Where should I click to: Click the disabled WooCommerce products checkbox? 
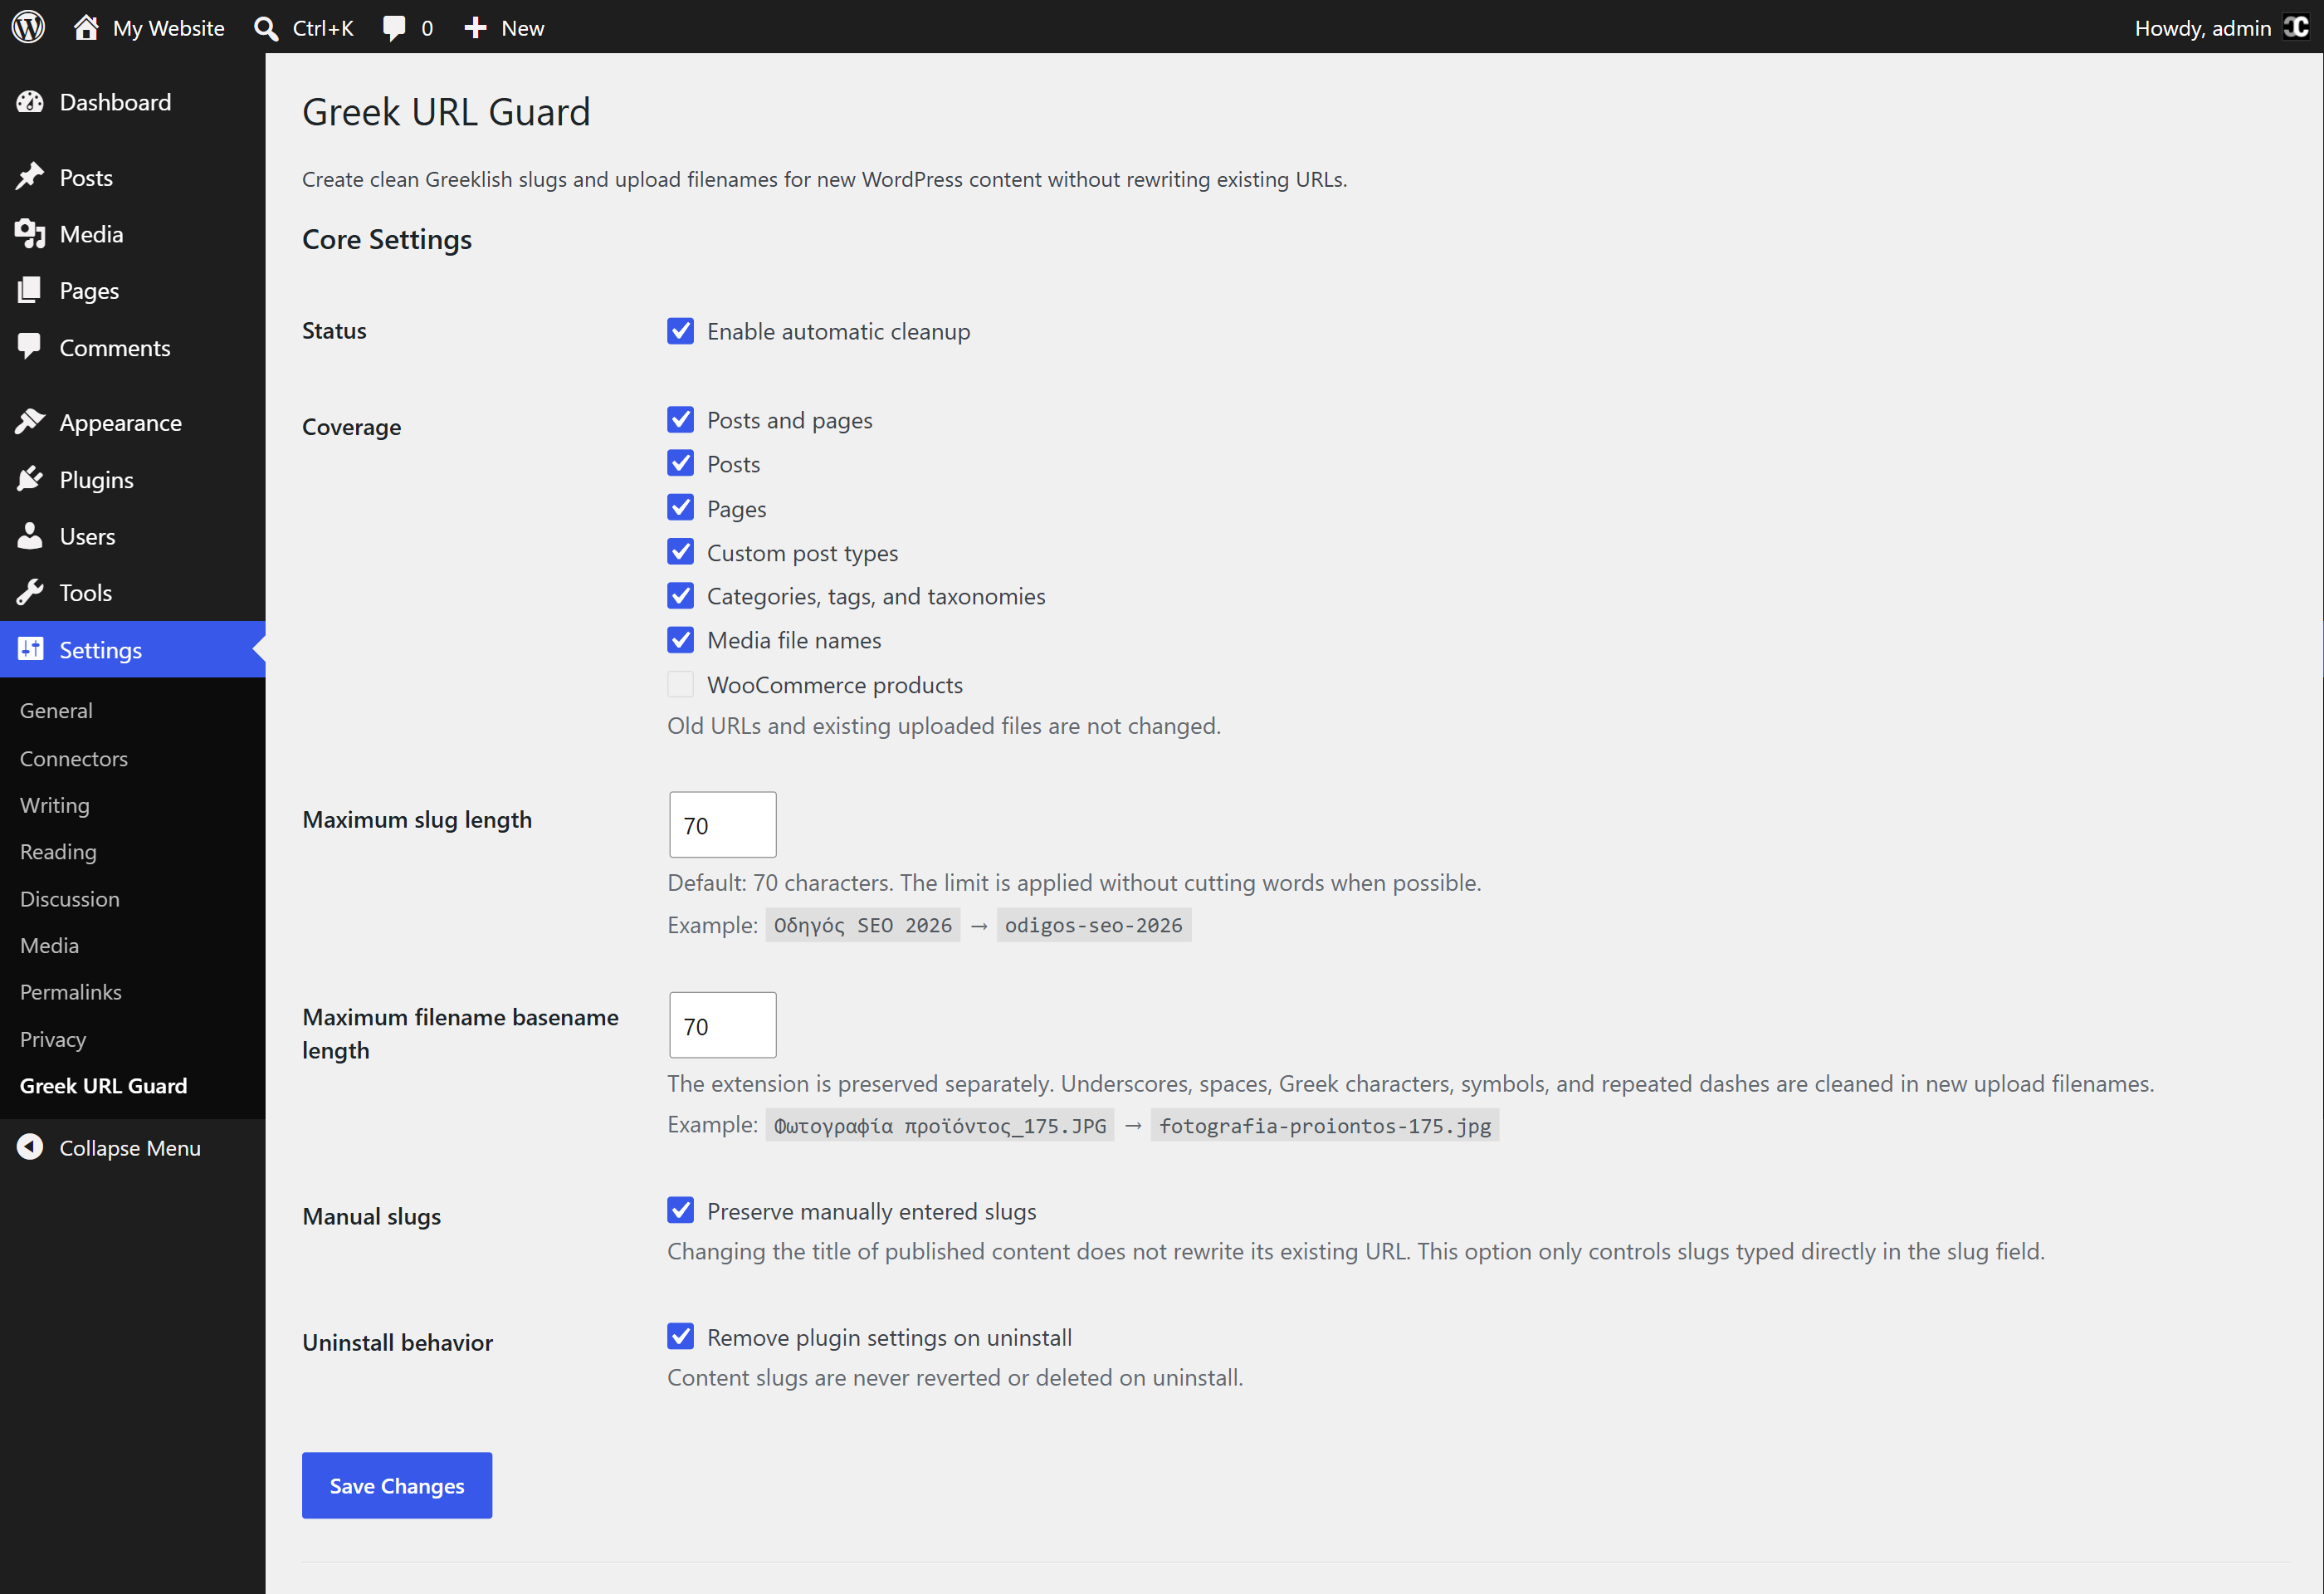click(x=681, y=684)
